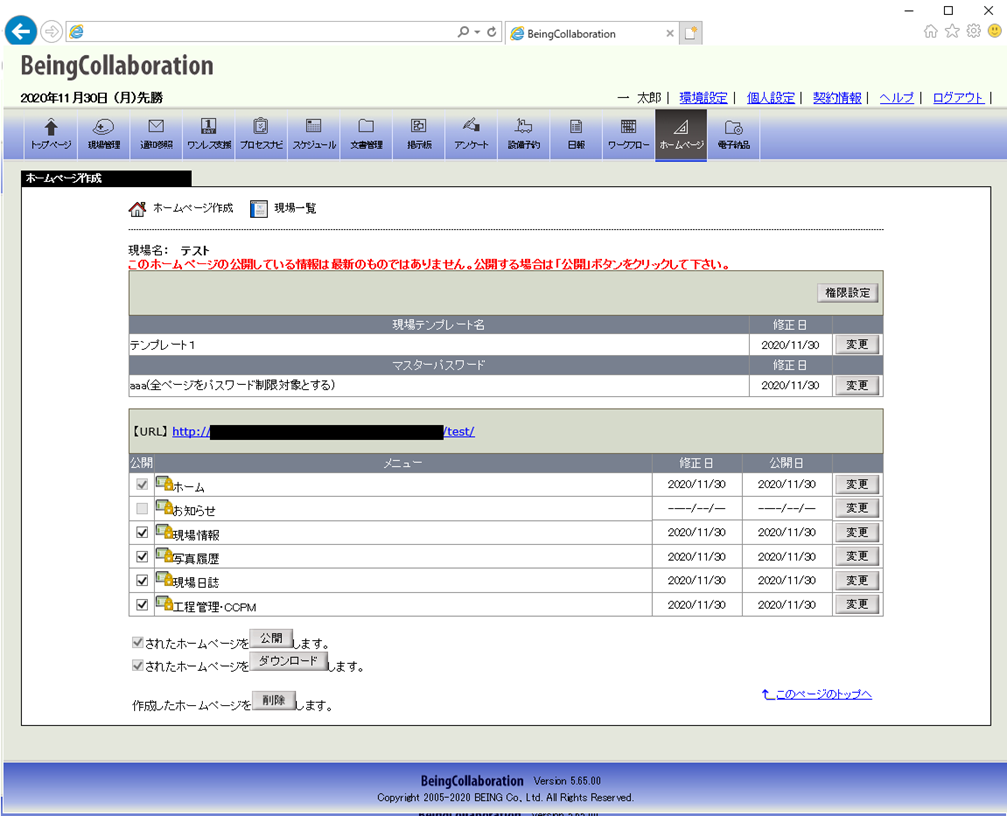Uncheck the 公開 checkbox for 工程管理・CCPM

point(142,604)
